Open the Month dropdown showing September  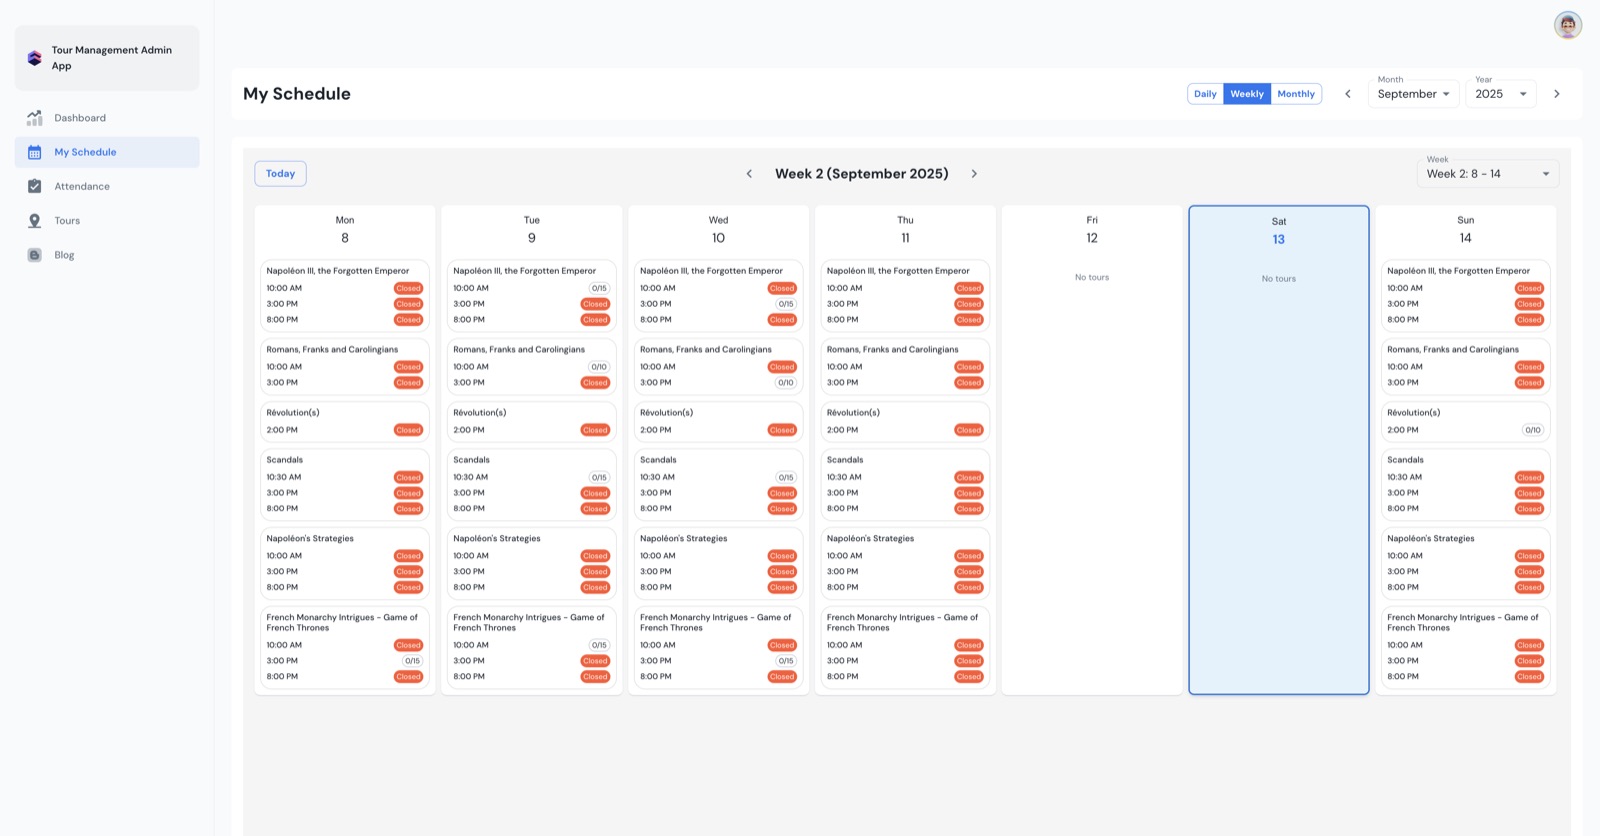1413,94
